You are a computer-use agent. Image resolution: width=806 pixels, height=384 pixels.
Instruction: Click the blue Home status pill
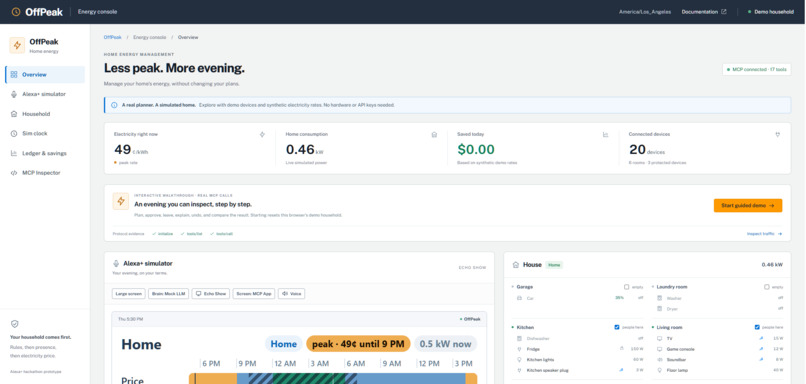pyautogui.click(x=284, y=344)
